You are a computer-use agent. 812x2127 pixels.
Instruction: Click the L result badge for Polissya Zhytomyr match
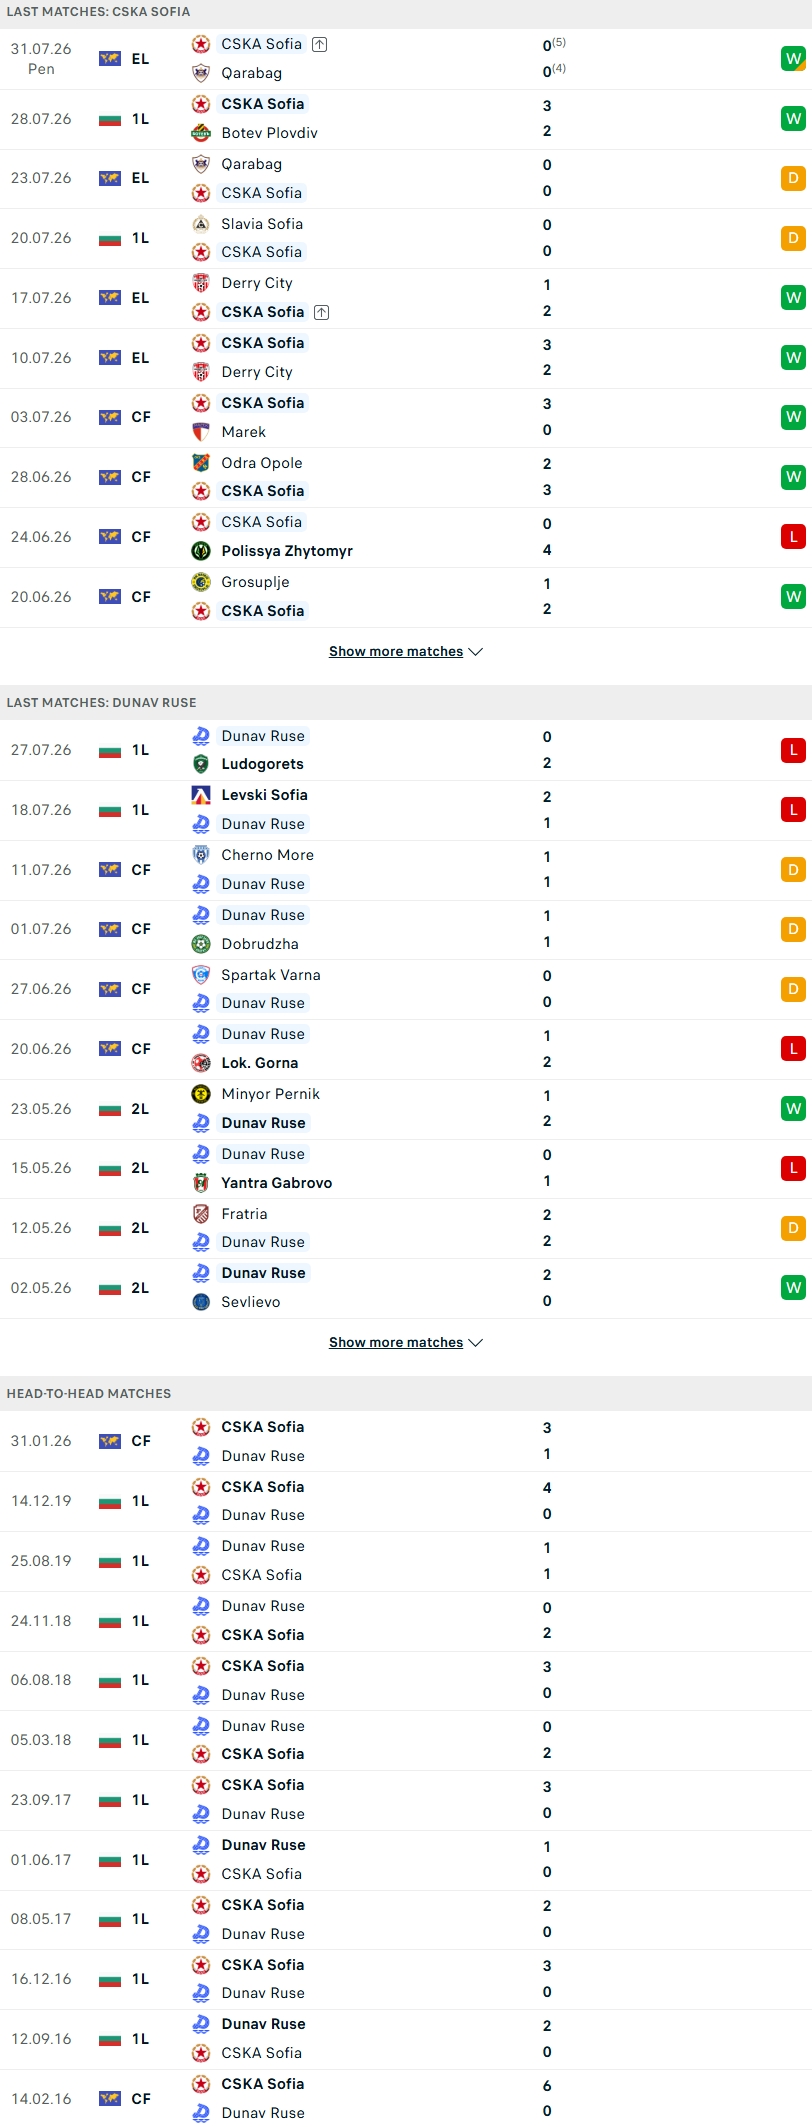pyautogui.click(x=793, y=537)
